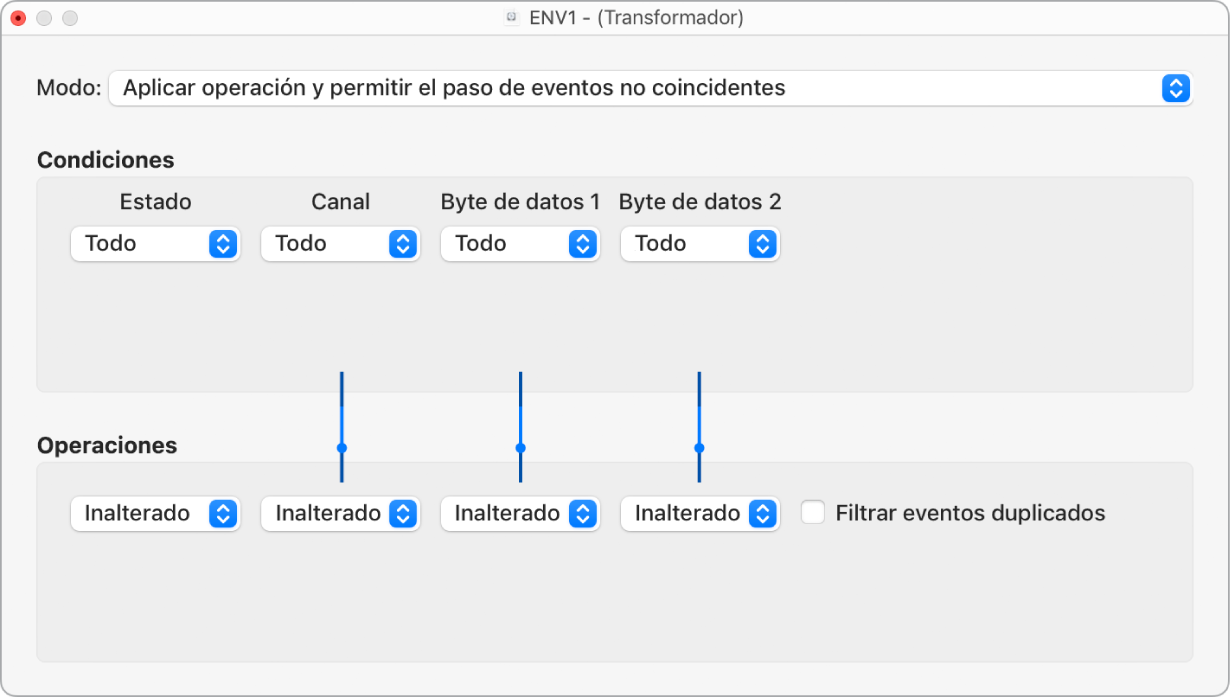Click the Canal connection line handle

coord(341,448)
